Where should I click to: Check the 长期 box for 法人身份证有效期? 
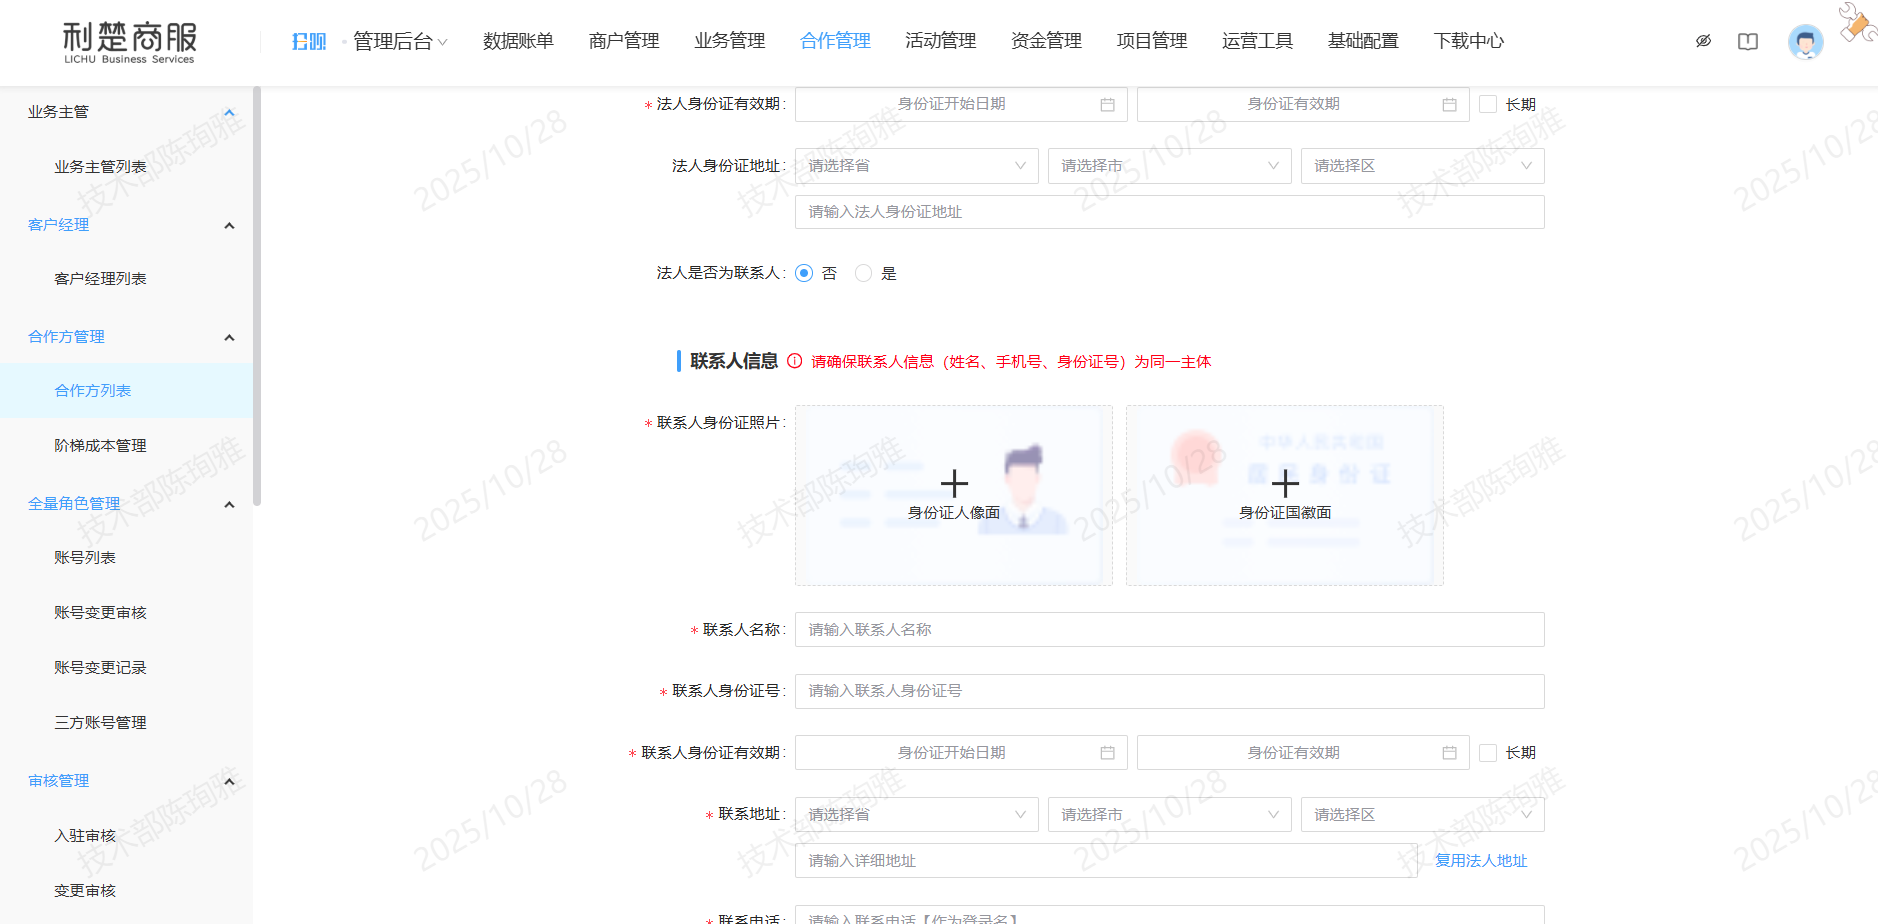(x=1488, y=105)
